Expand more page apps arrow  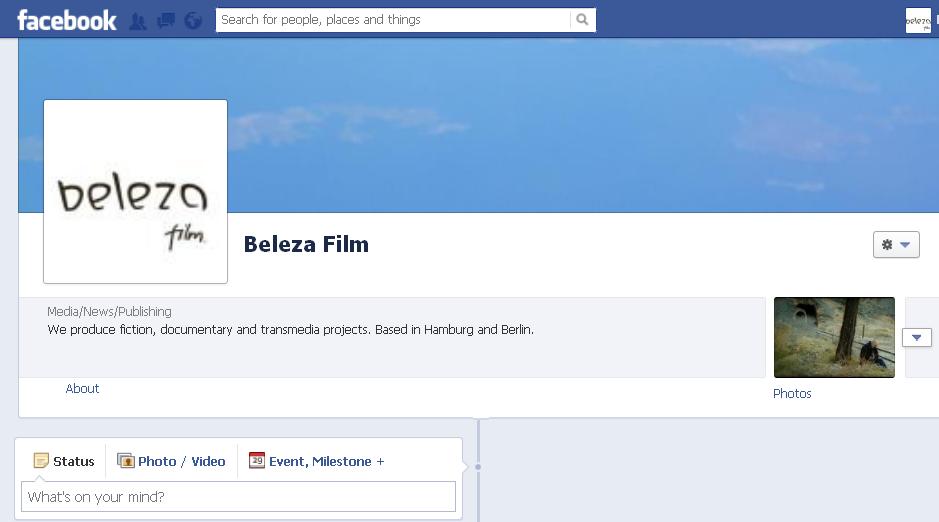click(916, 338)
